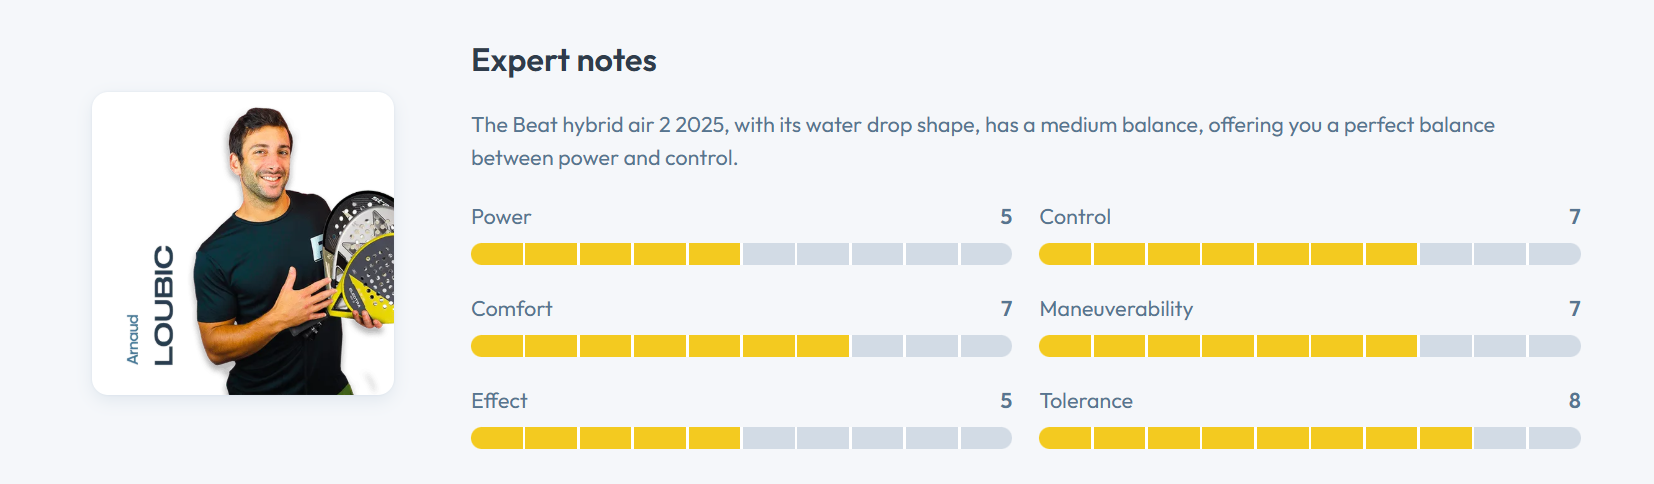The image size is (1654, 484).
Task: Click the Tolerance rating bar
Action: tap(1309, 438)
